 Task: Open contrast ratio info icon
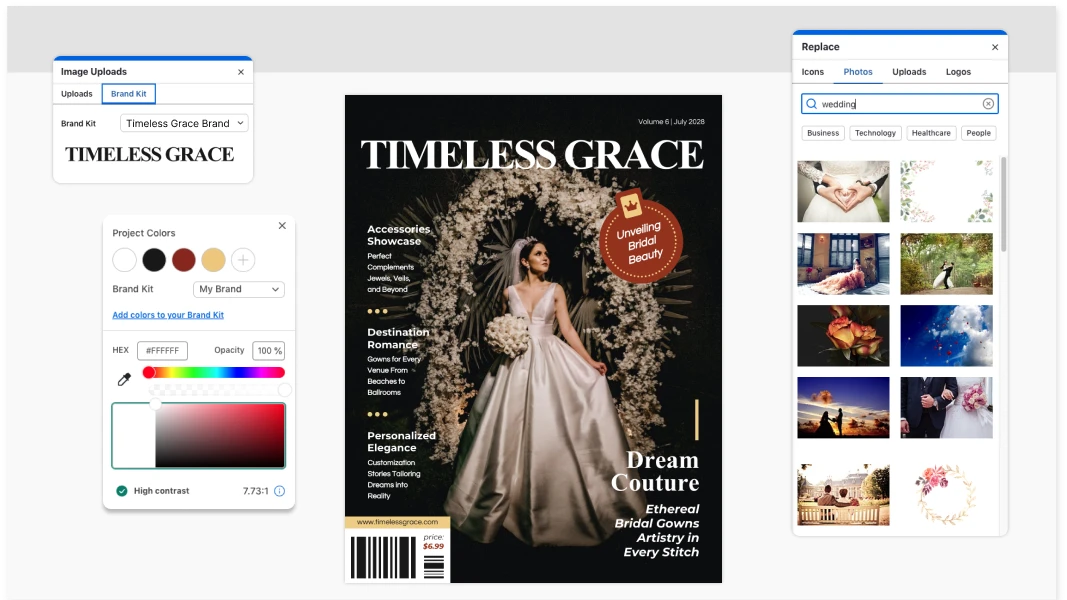(x=280, y=491)
